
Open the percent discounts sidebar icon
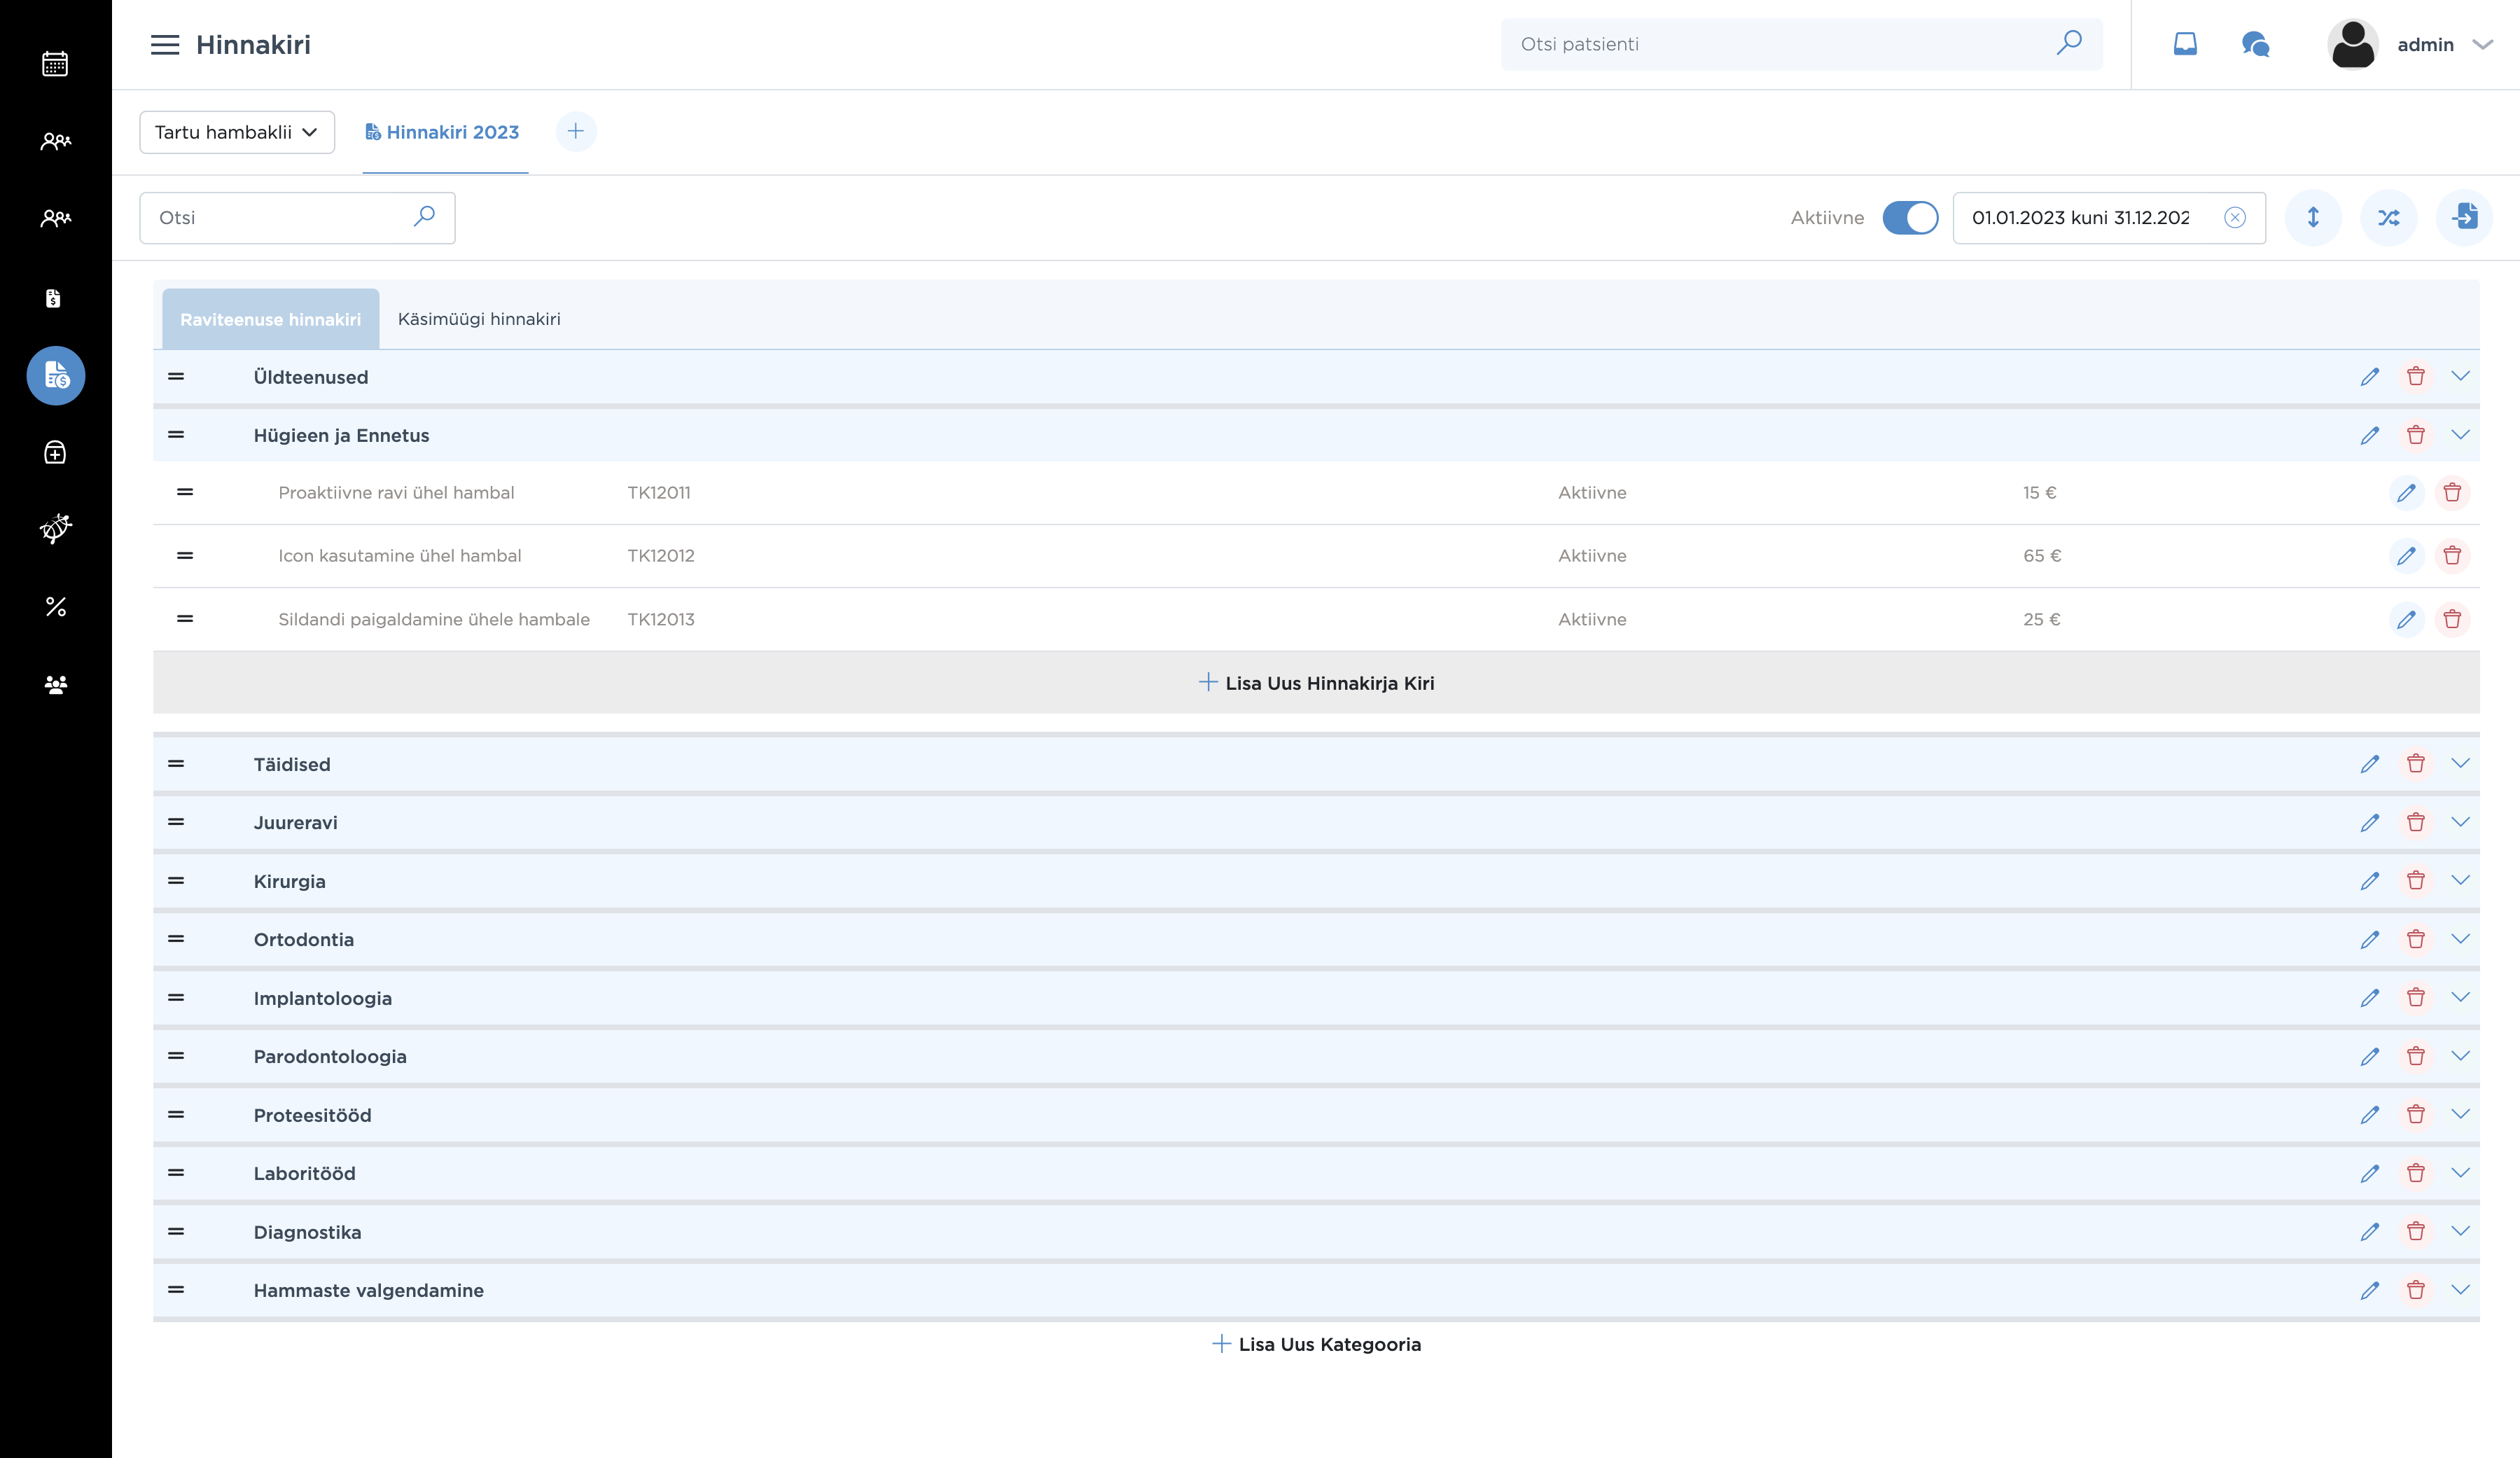tap(55, 607)
